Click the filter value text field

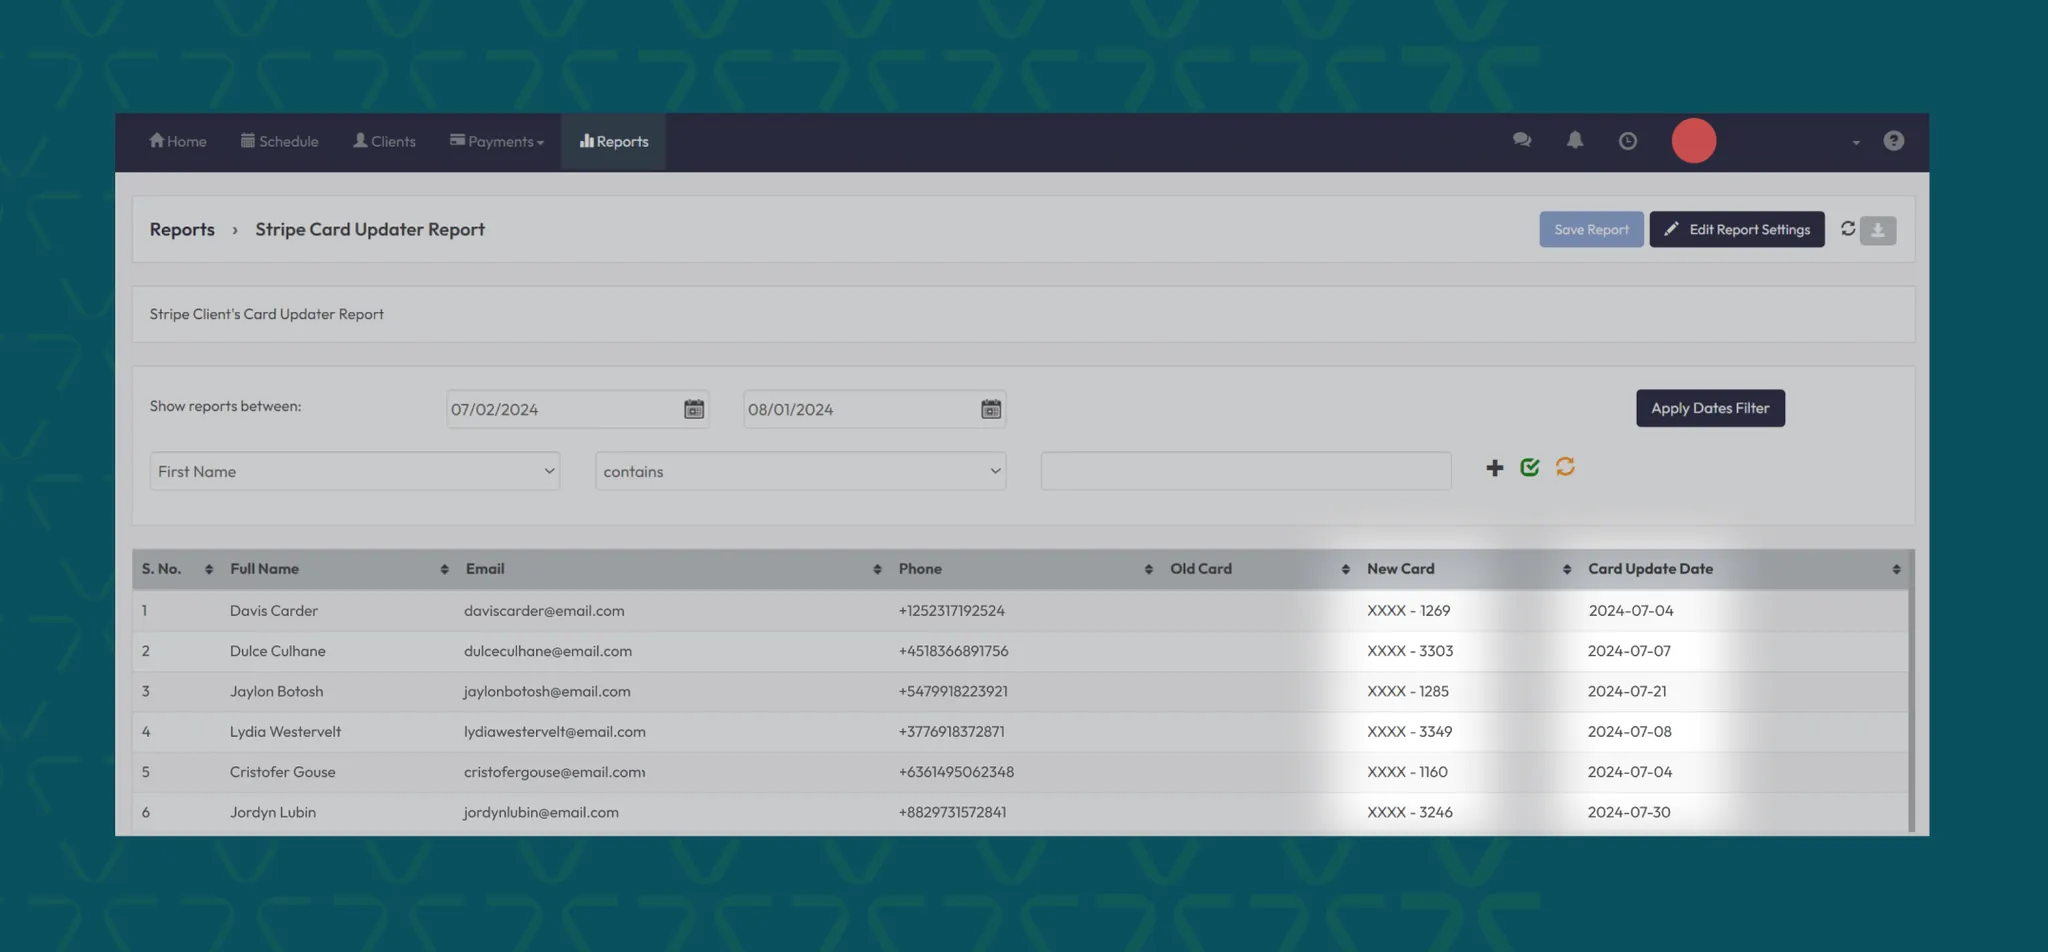1245,471
